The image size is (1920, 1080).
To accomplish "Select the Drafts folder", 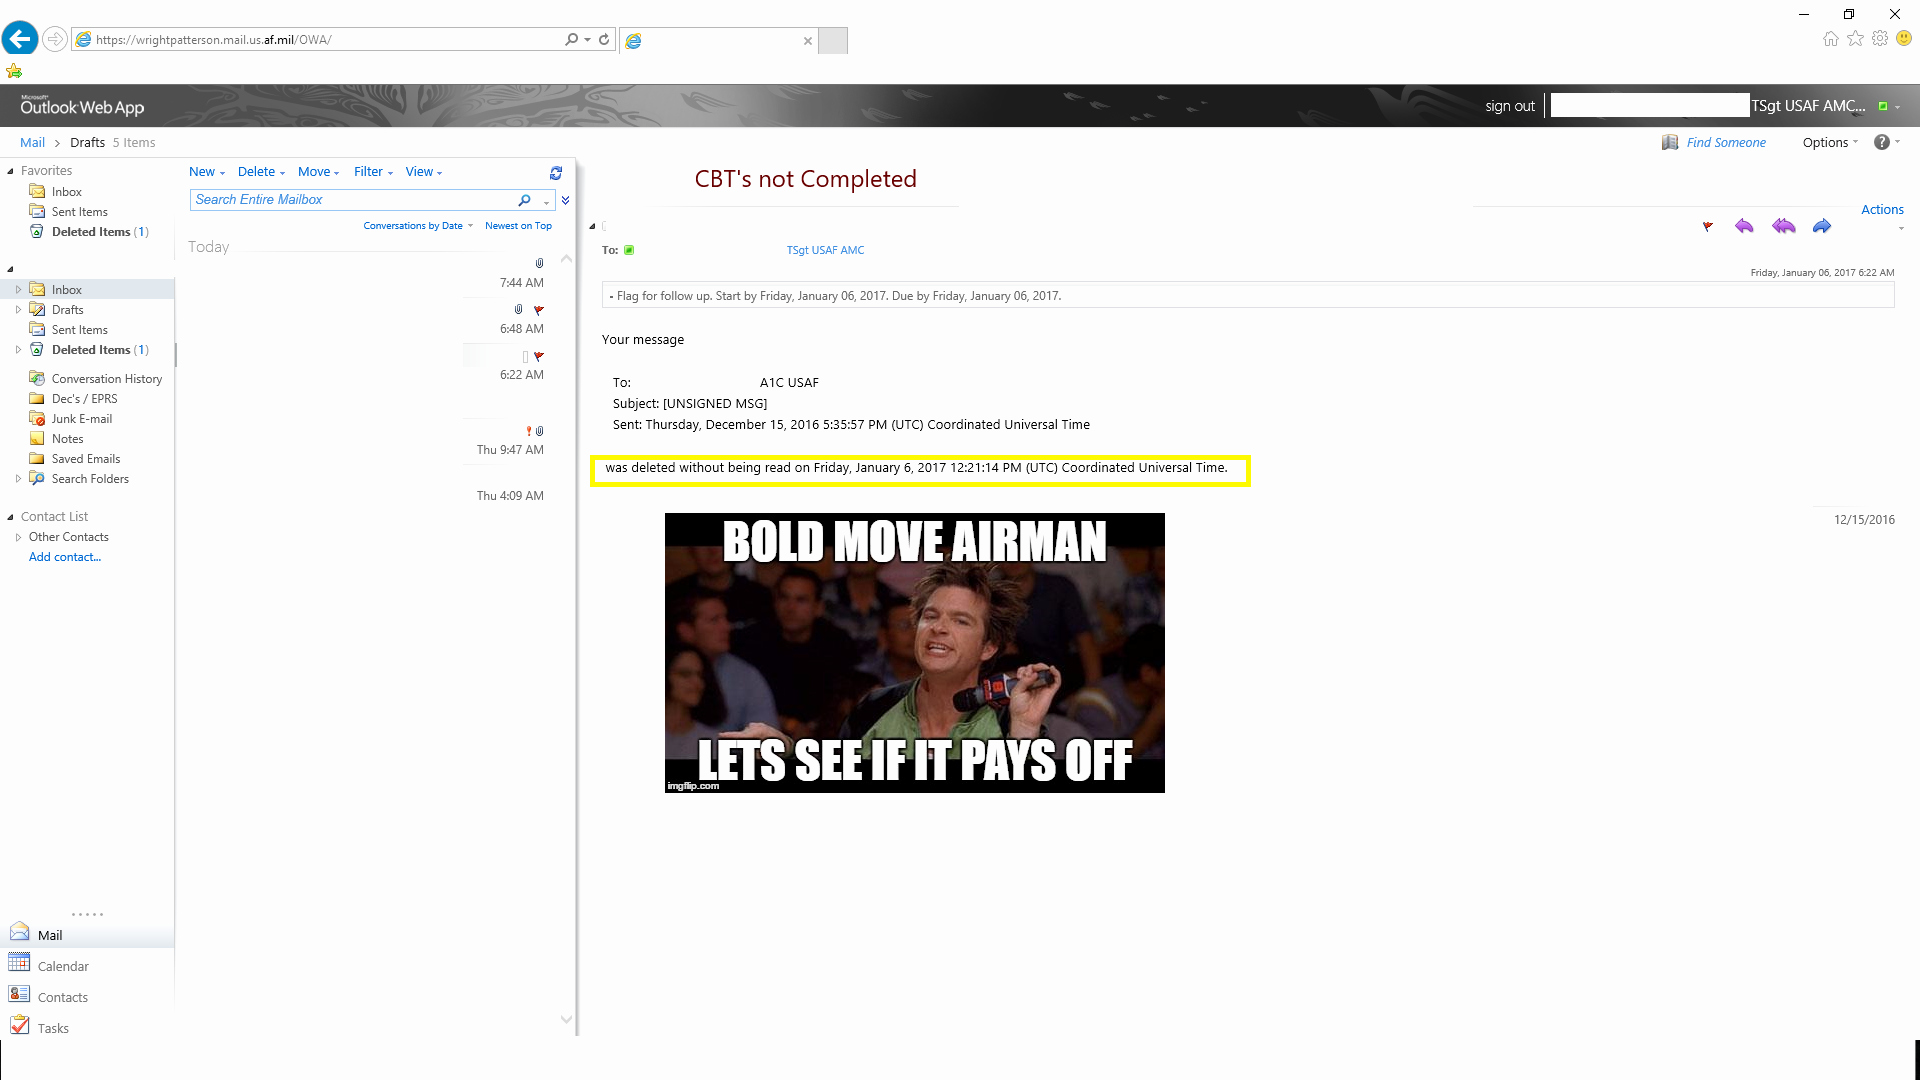I will tap(67, 309).
